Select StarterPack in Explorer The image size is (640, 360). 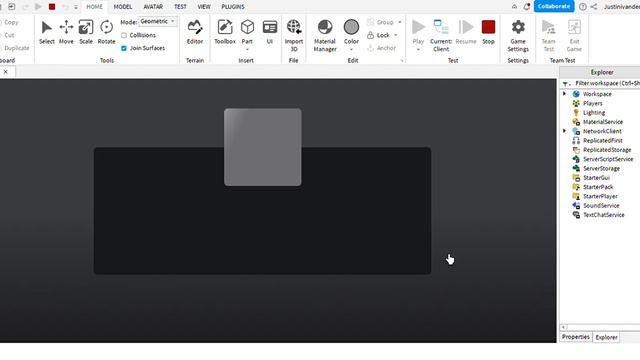(598, 187)
